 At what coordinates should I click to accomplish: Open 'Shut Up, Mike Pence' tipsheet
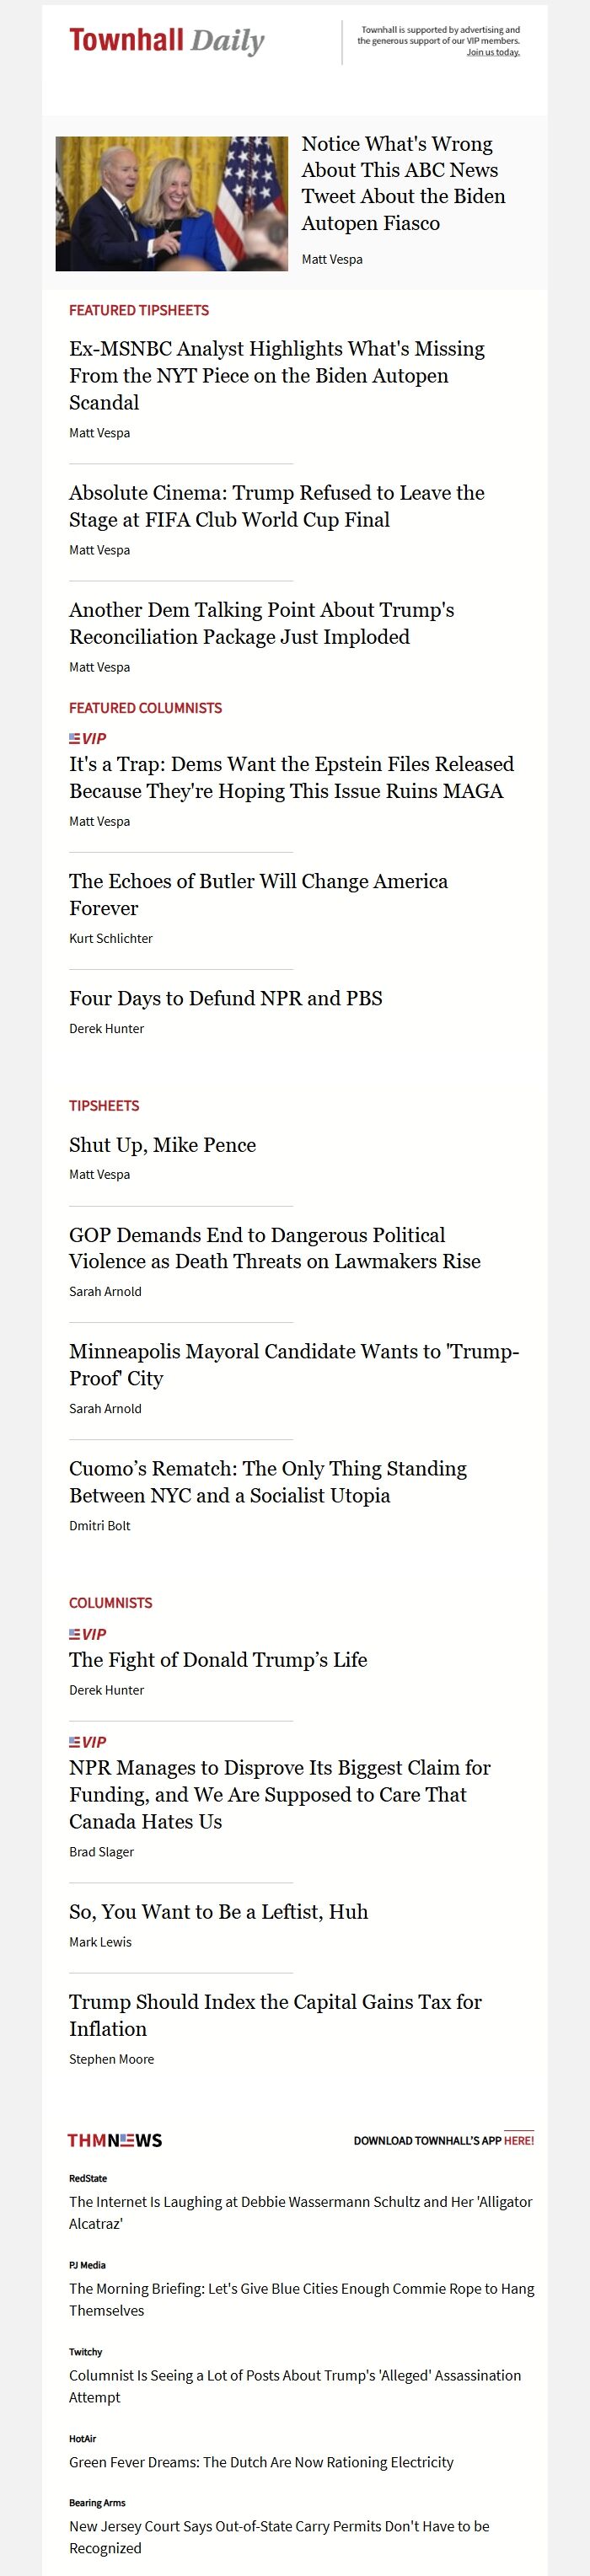pos(162,1145)
